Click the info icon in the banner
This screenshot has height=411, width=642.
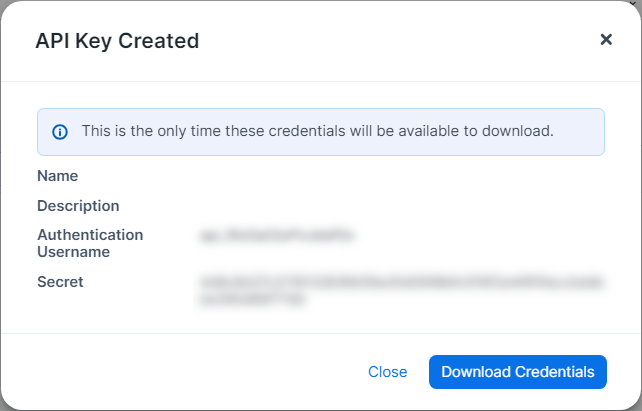point(60,132)
